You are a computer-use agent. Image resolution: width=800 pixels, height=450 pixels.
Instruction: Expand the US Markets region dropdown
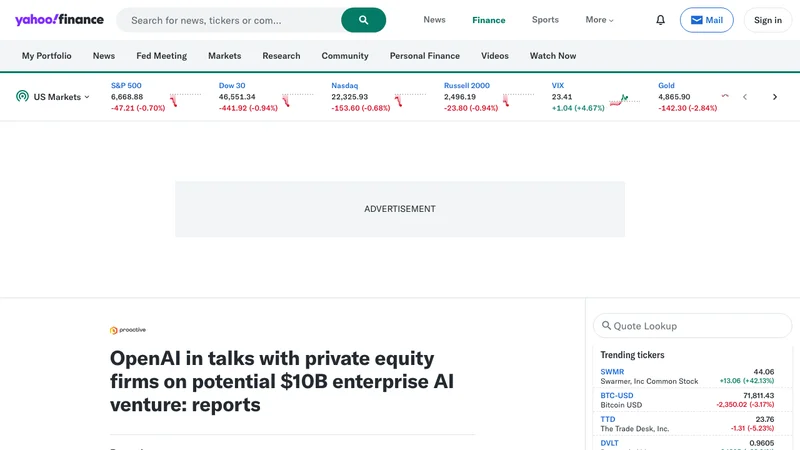pyautogui.click(x=62, y=96)
